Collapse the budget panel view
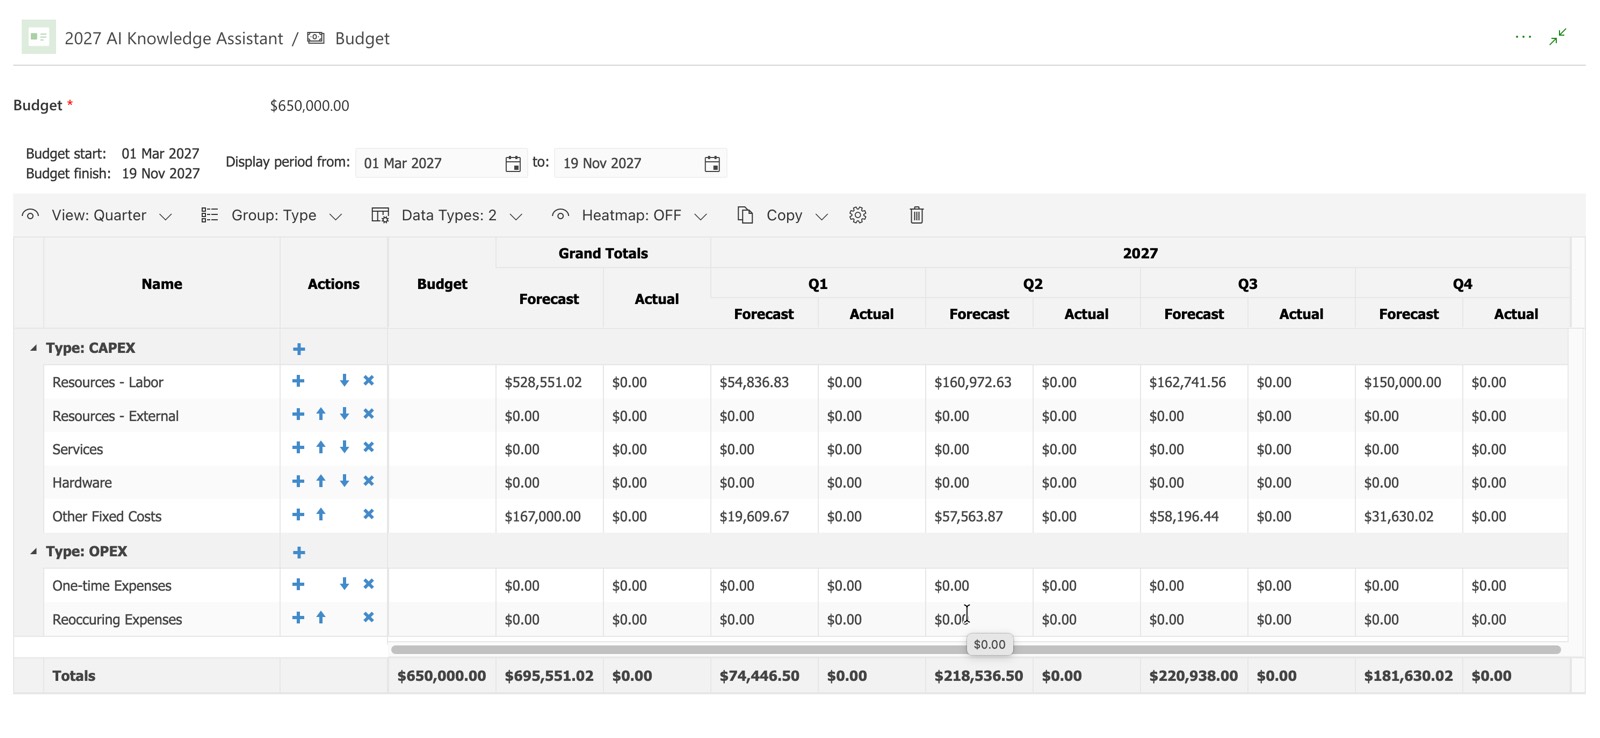 point(1558,37)
